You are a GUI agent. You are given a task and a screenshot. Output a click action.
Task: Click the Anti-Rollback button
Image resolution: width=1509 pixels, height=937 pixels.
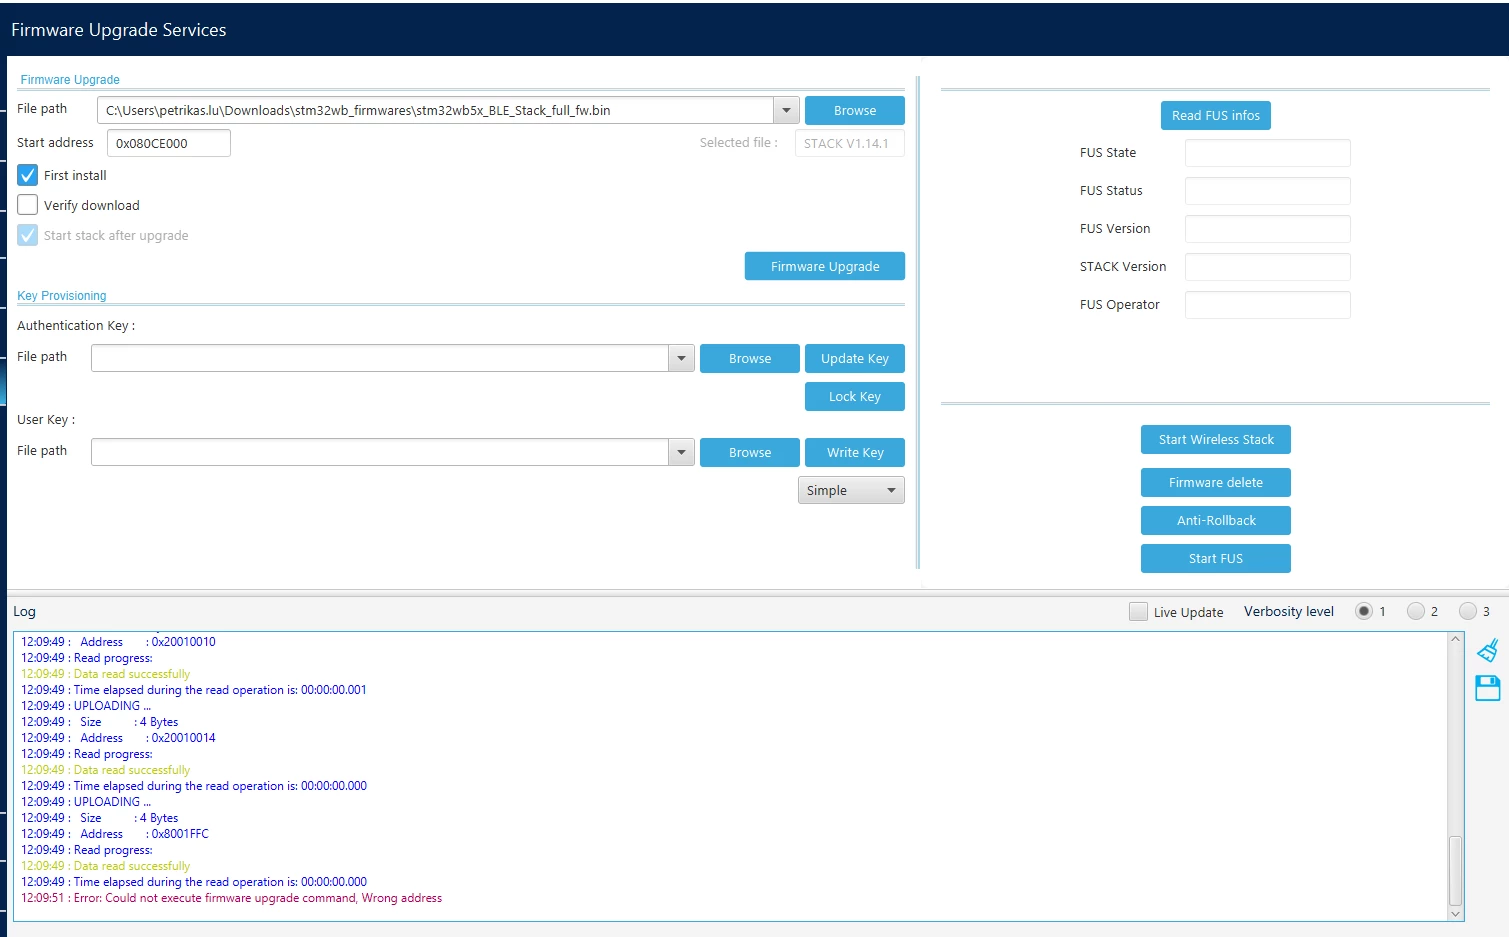point(1215,520)
